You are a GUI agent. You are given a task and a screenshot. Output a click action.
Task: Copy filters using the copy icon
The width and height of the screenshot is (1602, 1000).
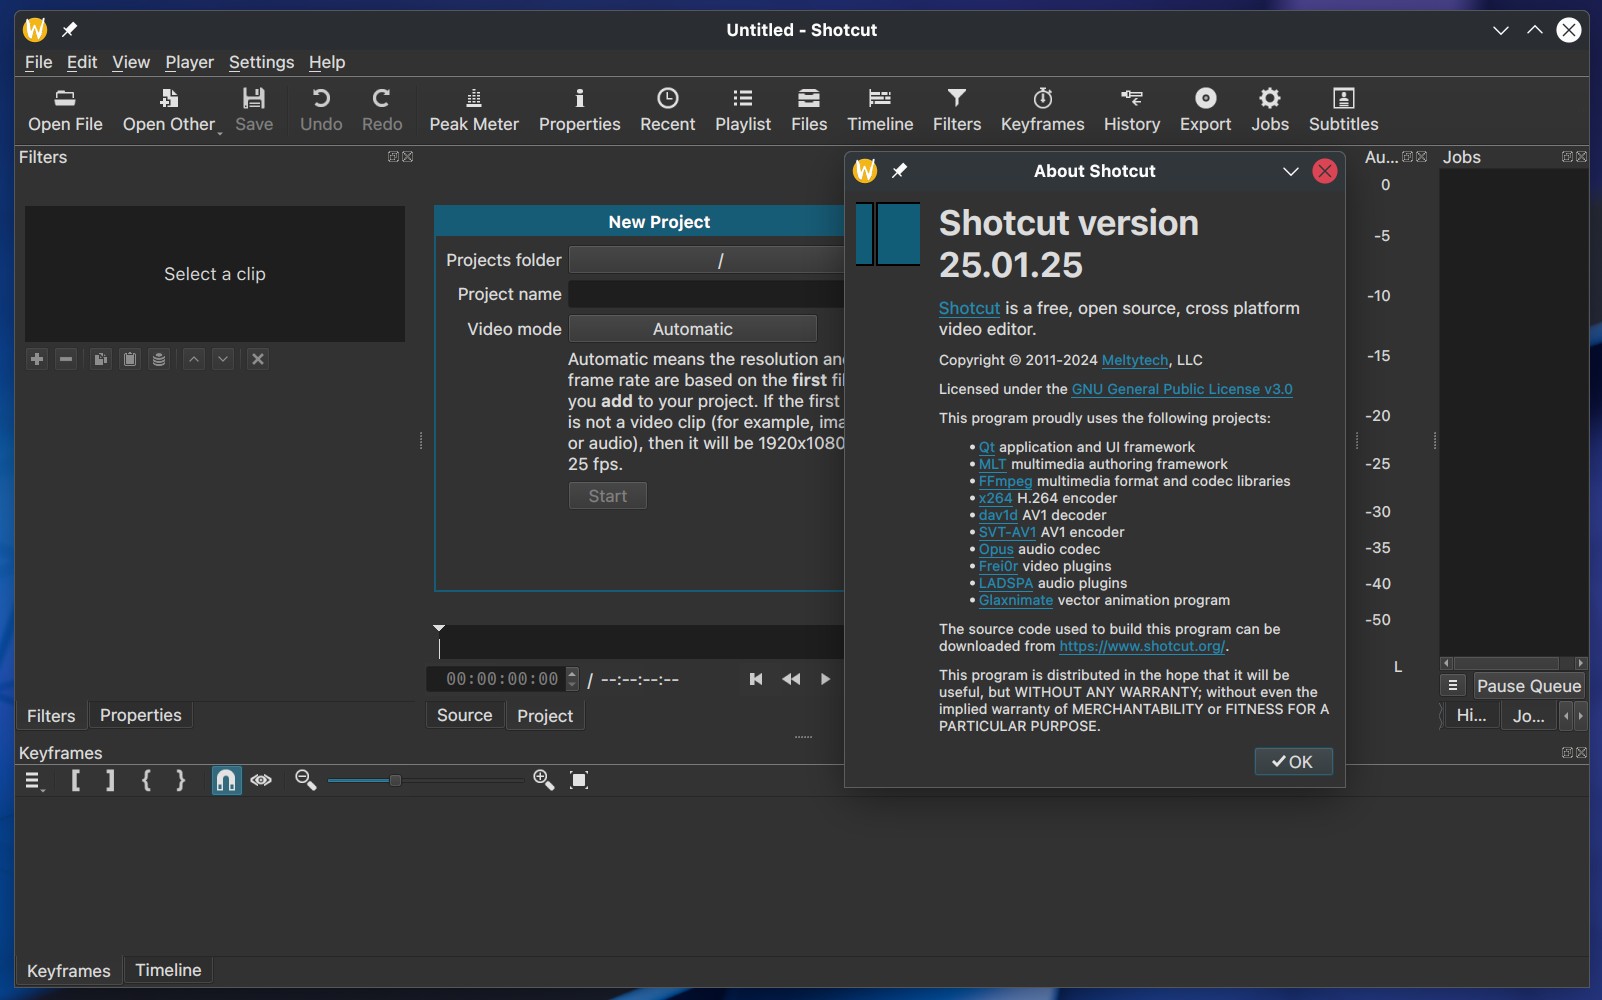(x=100, y=359)
